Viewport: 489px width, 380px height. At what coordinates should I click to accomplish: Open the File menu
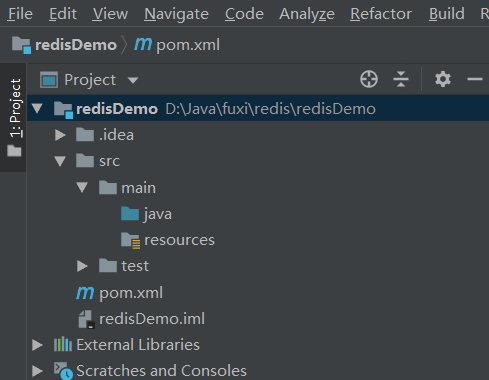click(20, 14)
